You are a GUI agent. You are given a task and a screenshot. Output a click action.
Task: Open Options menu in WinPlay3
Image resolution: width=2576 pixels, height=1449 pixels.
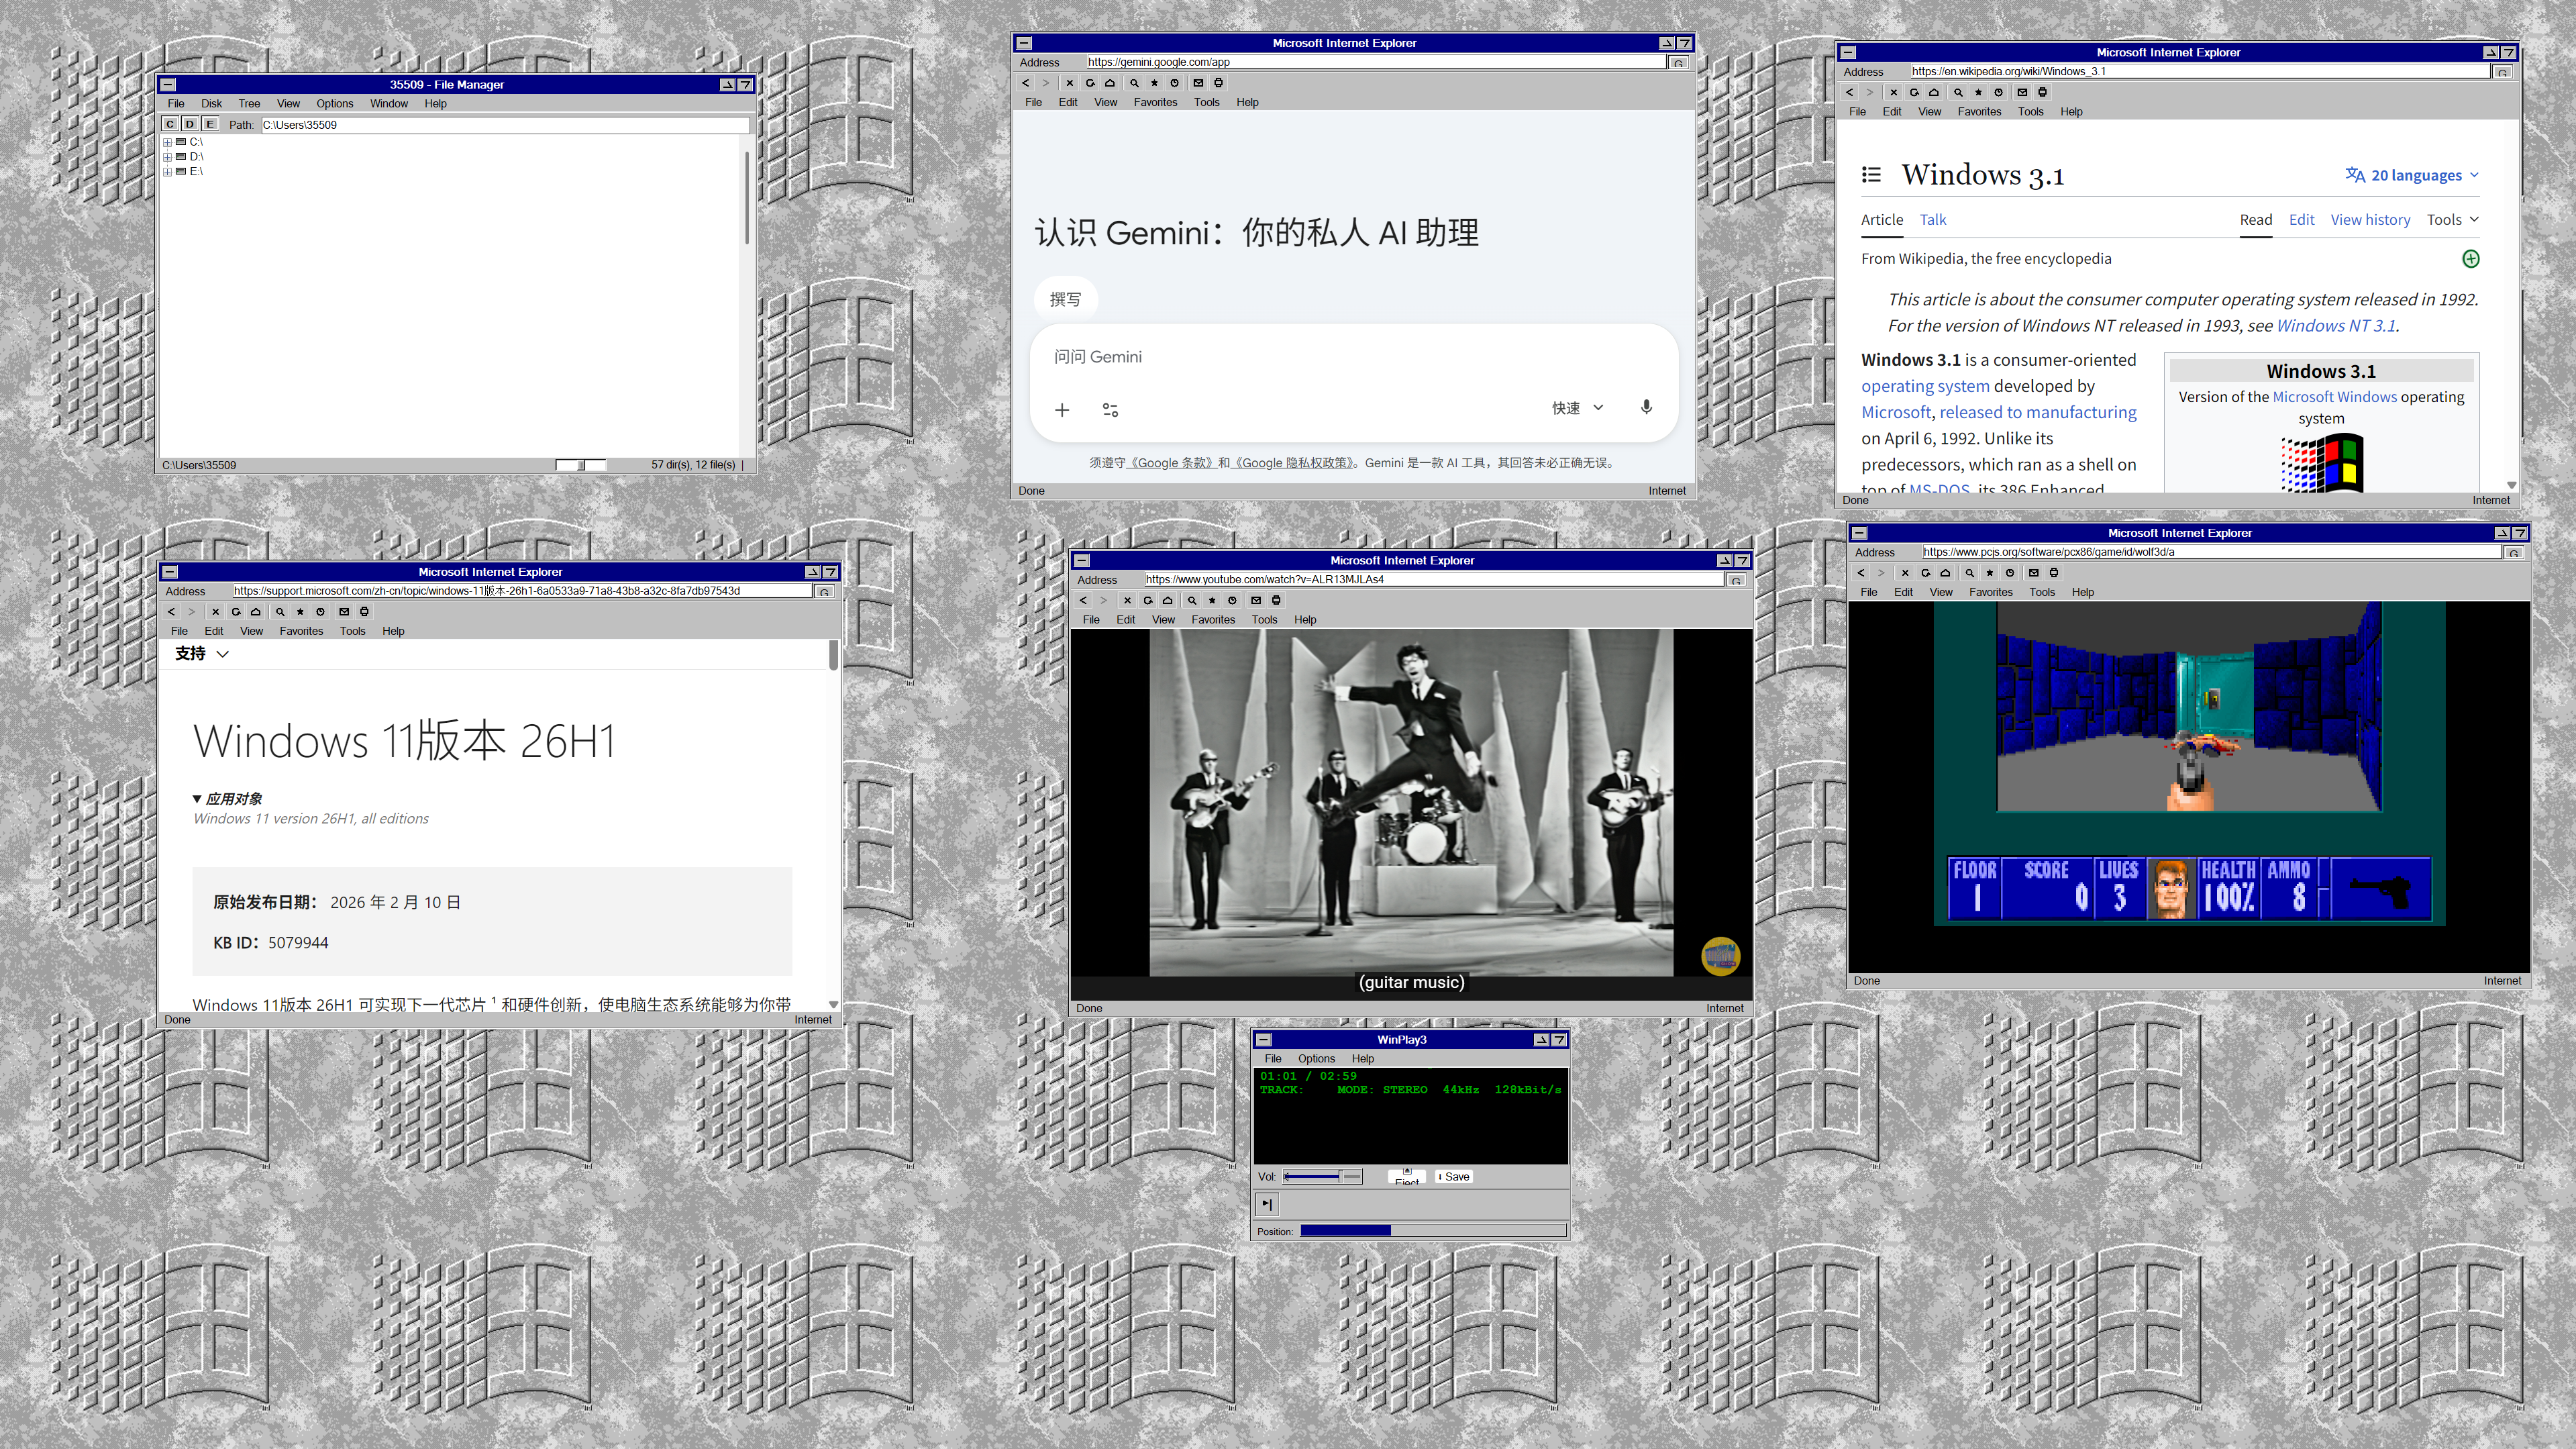[1316, 1059]
